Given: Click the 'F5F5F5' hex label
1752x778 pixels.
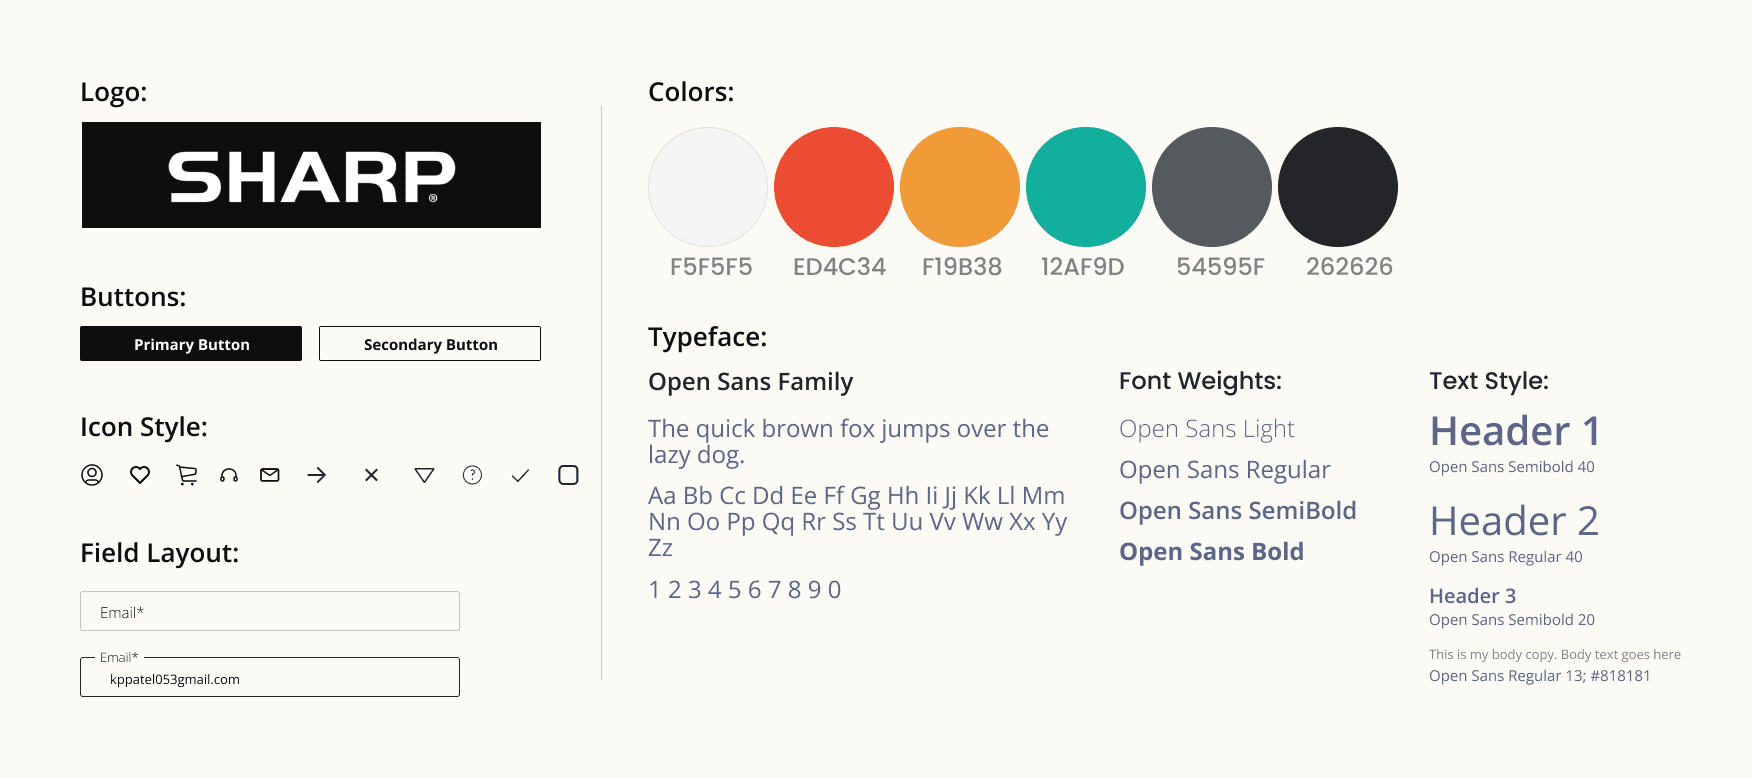Looking at the screenshot, I should 711,267.
